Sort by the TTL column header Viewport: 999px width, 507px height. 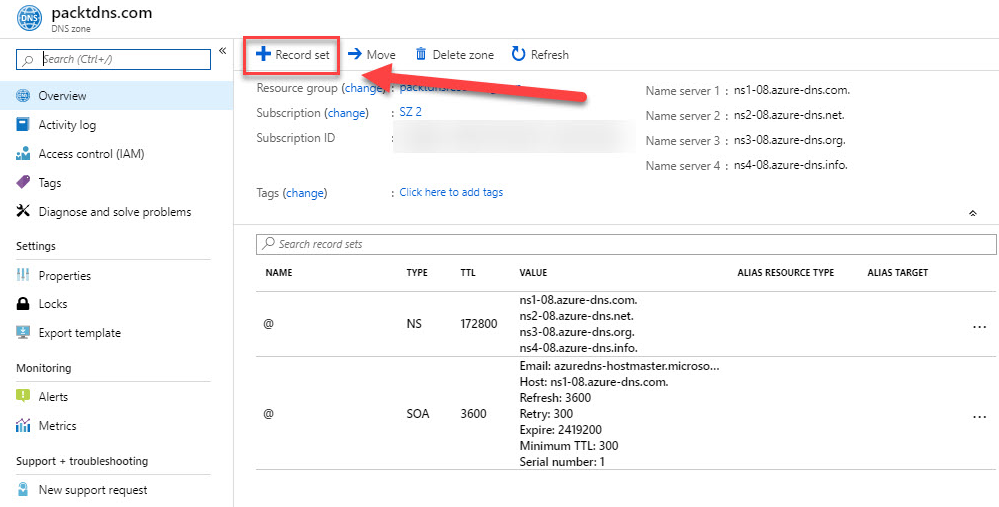click(468, 273)
